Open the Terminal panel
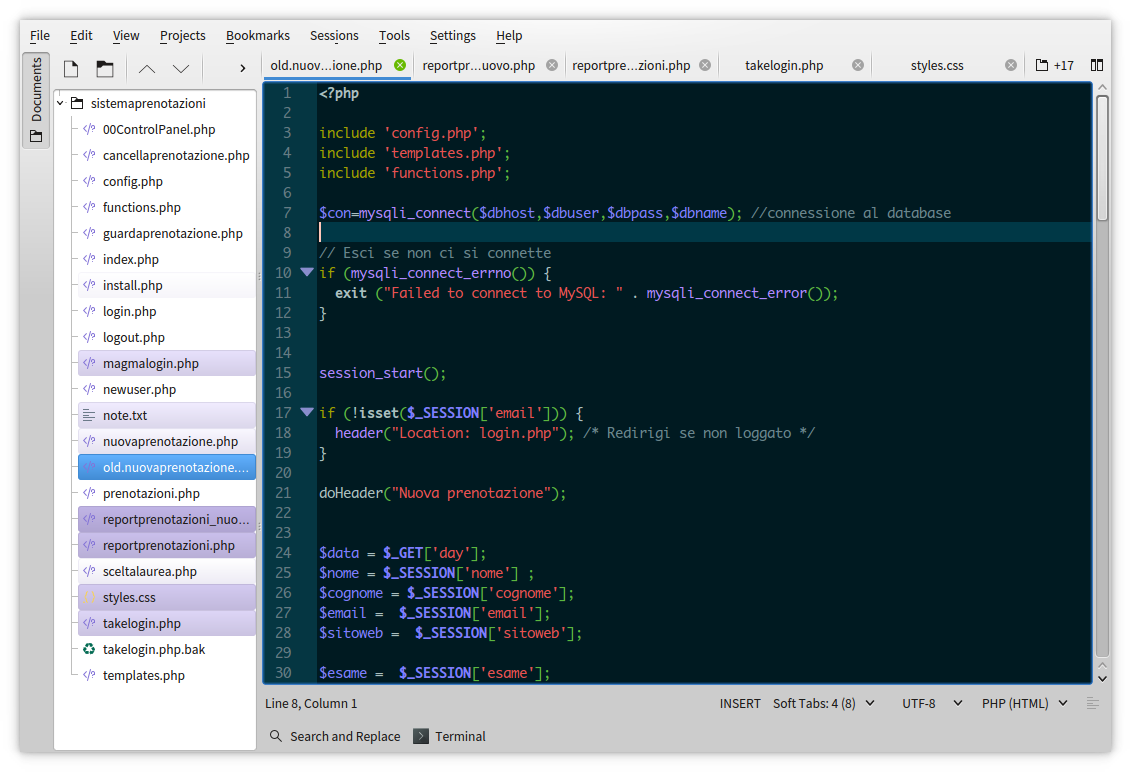1131x772 pixels. [450, 736]
